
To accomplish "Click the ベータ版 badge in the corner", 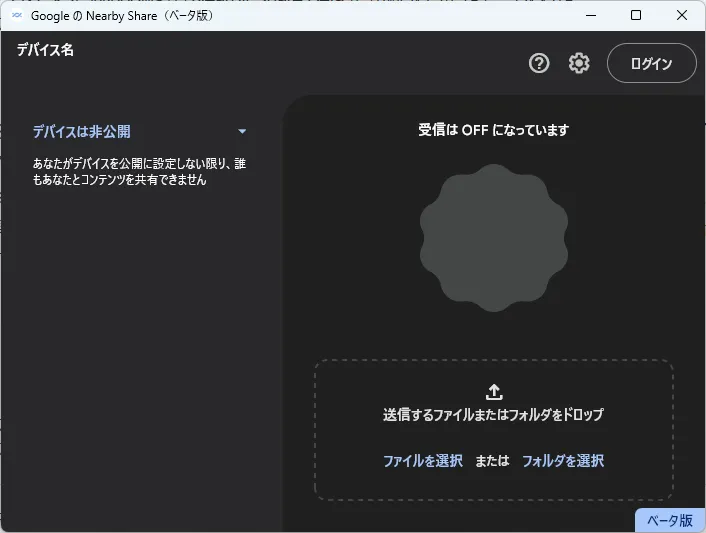I will point(669,520).
